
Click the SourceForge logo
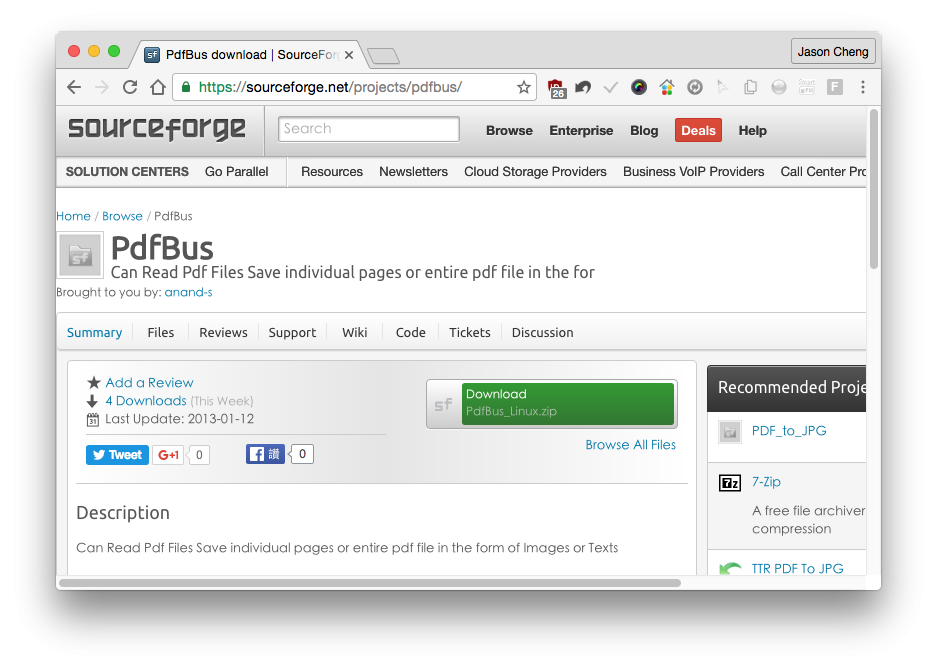(x=157, y=129)
